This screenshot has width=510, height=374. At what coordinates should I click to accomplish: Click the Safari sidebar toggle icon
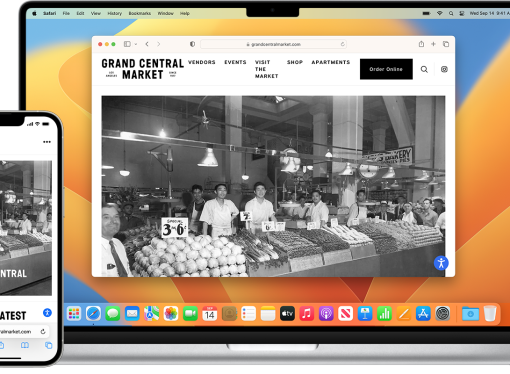(x=127, y=44)
